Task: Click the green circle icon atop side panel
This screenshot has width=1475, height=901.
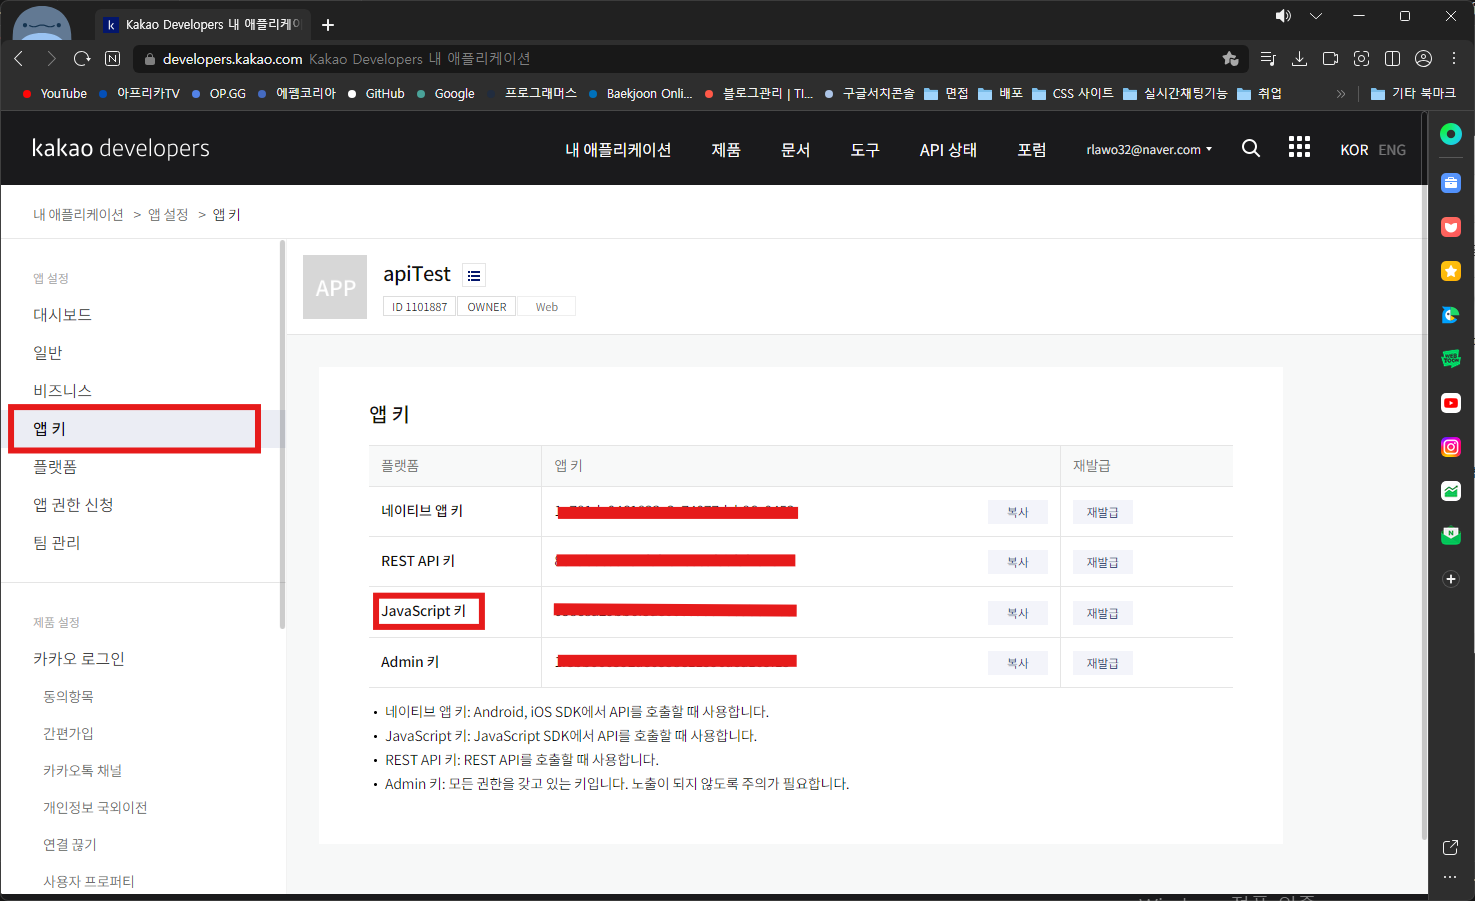Action: pos(1451,134)
